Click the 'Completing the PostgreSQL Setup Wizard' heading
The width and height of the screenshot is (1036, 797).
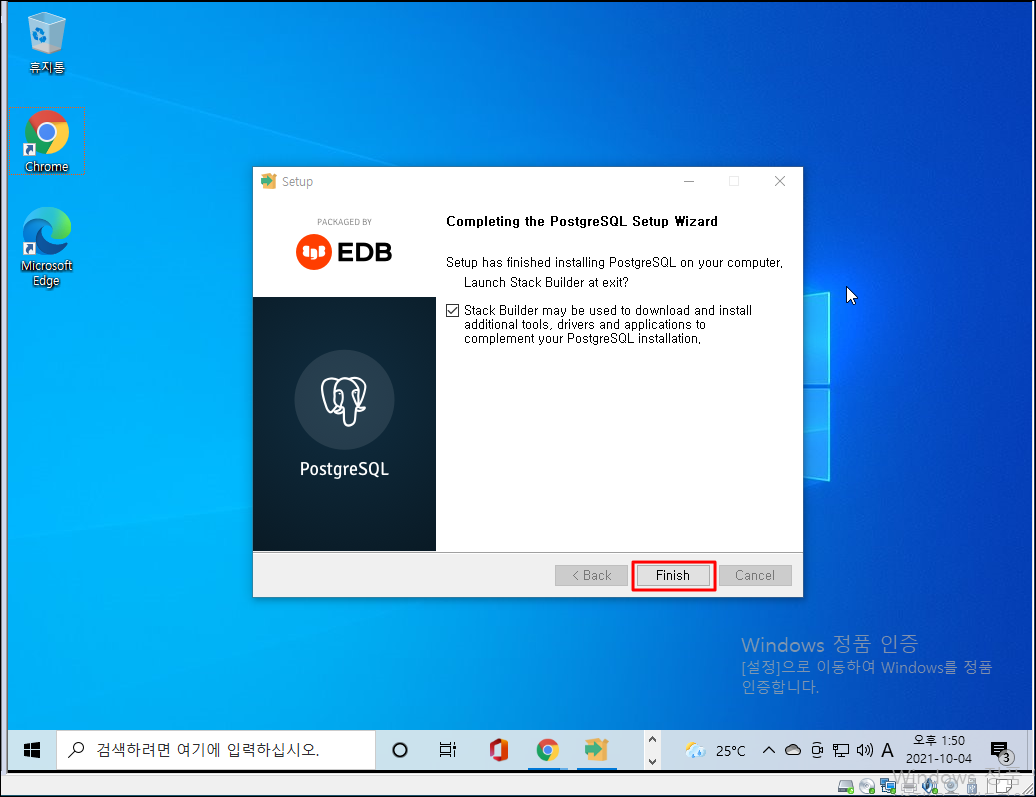[x=581, y=221]
